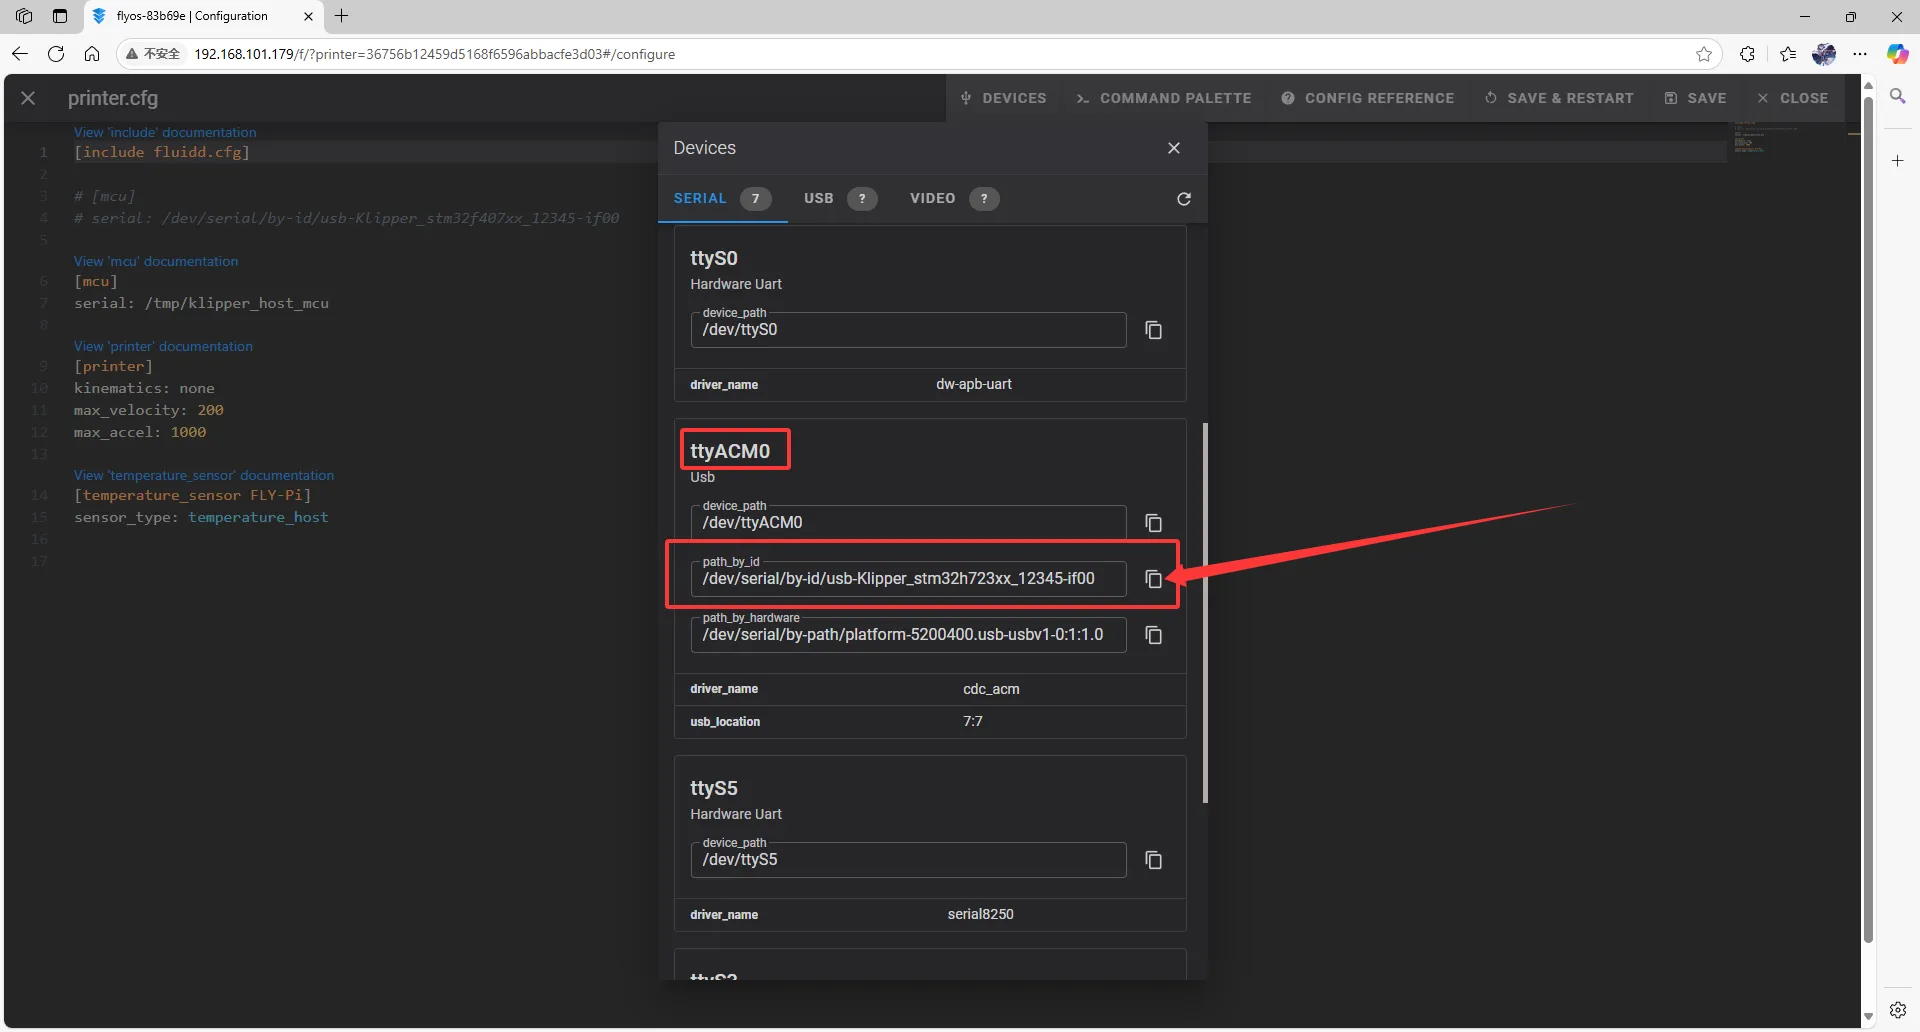This screenshot has width=1920, height=1032.
Task: Click Save & Restart
Action: [x=1559, y=98]
